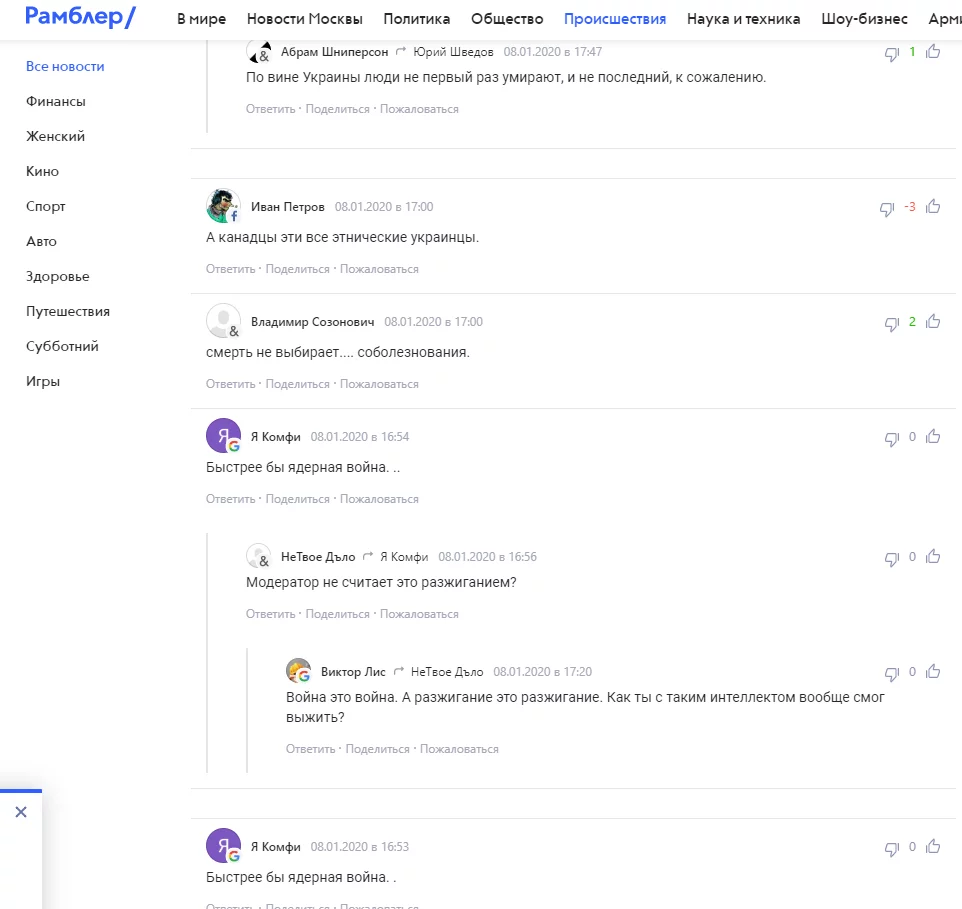The image size is (962, 909).
Task: Share Абрам Шниперсон's comment via Поделиться
Action: (337, 109)
